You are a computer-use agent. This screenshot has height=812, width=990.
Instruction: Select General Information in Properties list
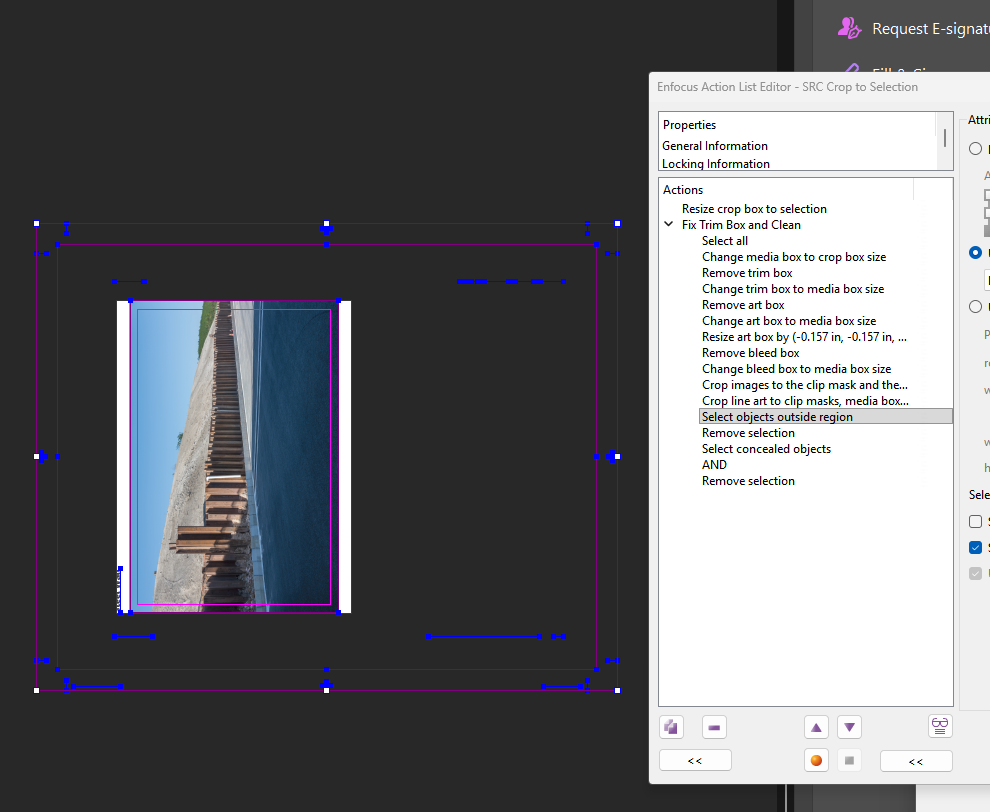(715, 146)
